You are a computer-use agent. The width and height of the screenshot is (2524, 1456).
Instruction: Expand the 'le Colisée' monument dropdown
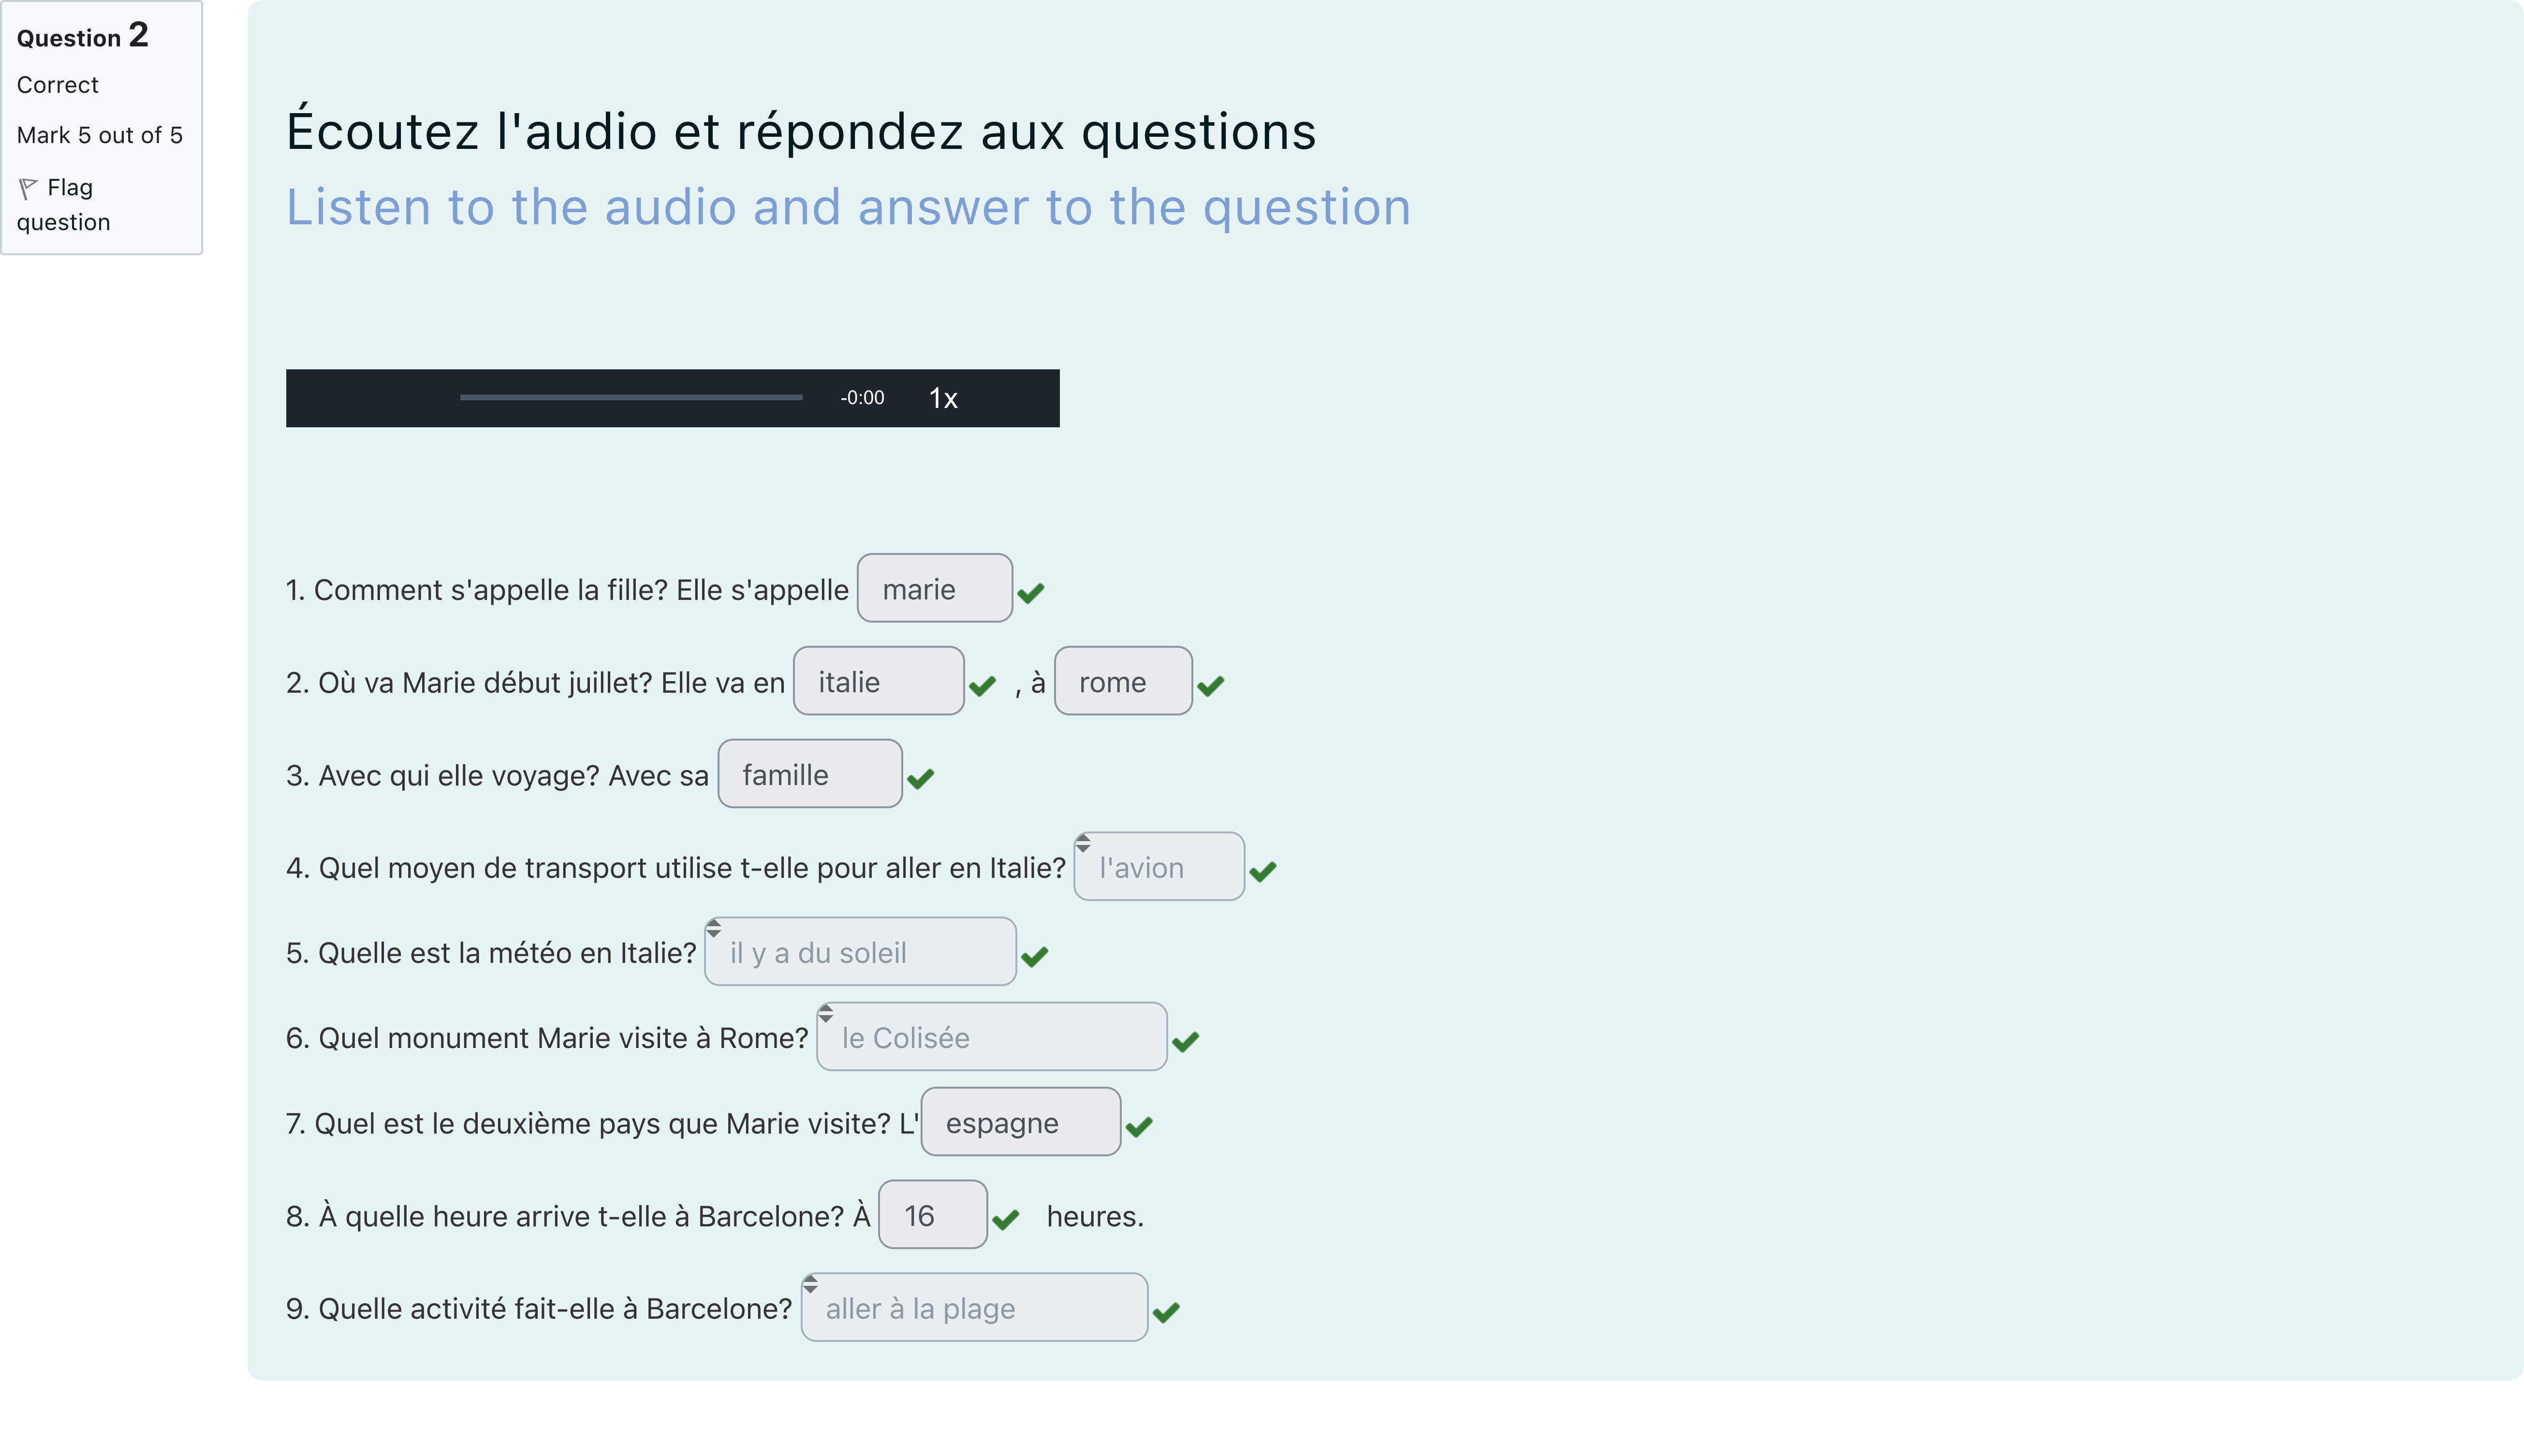pyautogui.click(x=991, y=1037)
